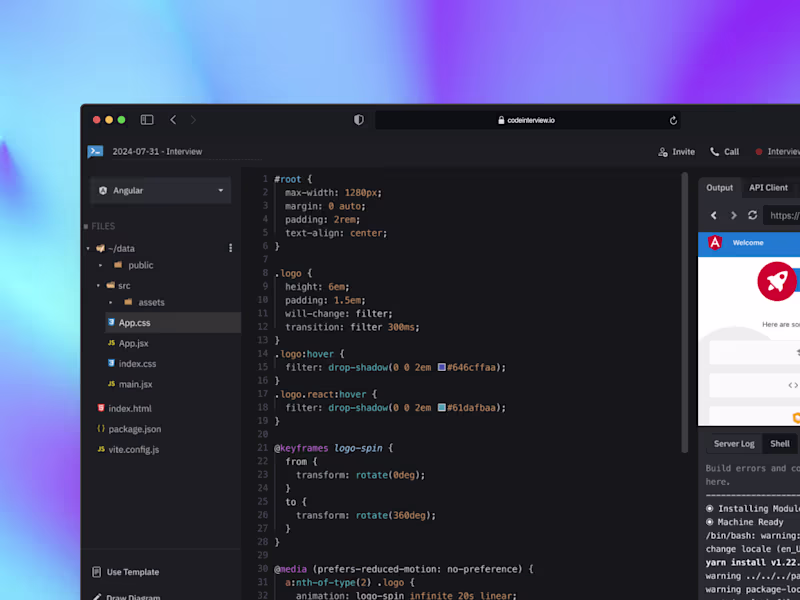This screenshot has height=600, width=800.
Task: Switch to the Output tab
Action: [x=719, y=188]
